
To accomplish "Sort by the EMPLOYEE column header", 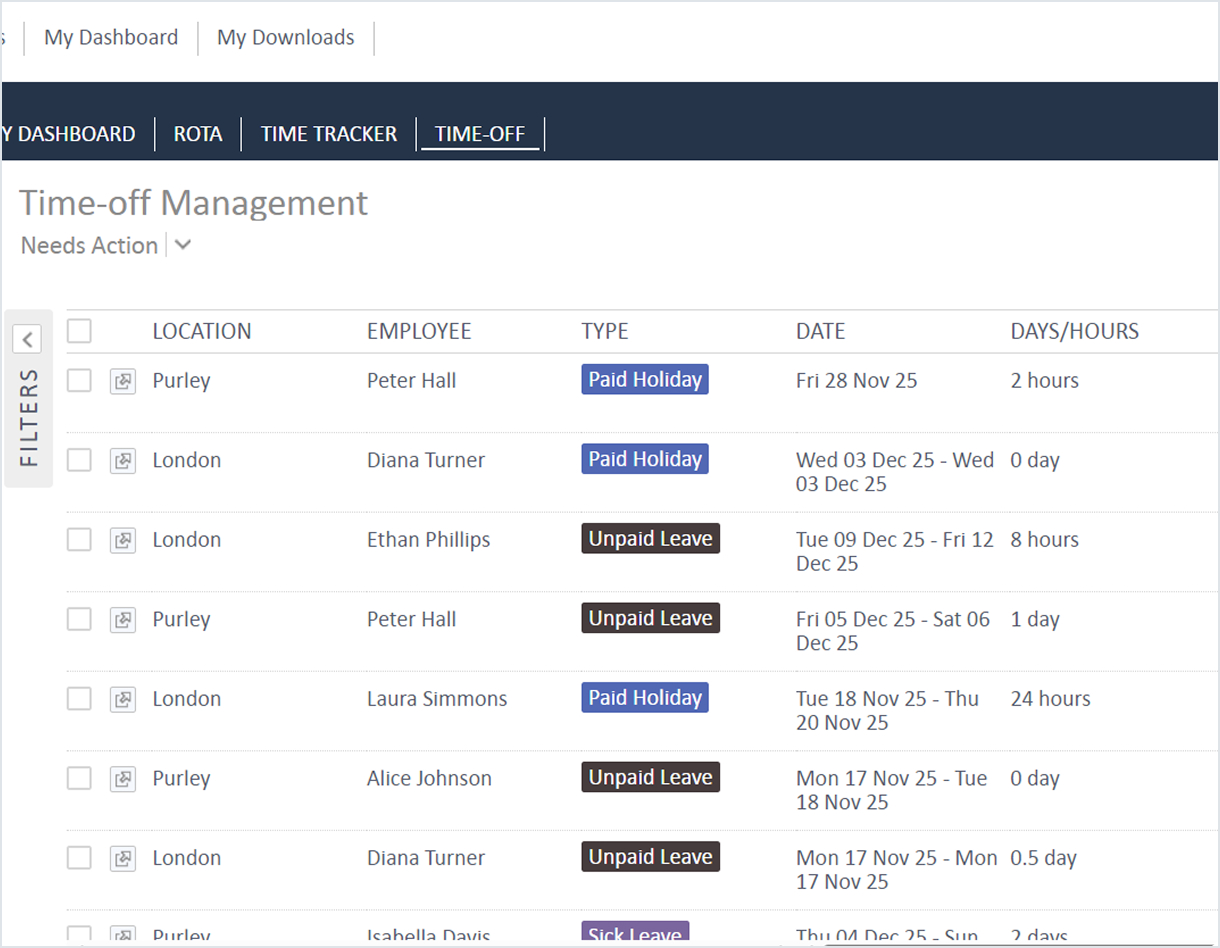I will coord(419,331).
